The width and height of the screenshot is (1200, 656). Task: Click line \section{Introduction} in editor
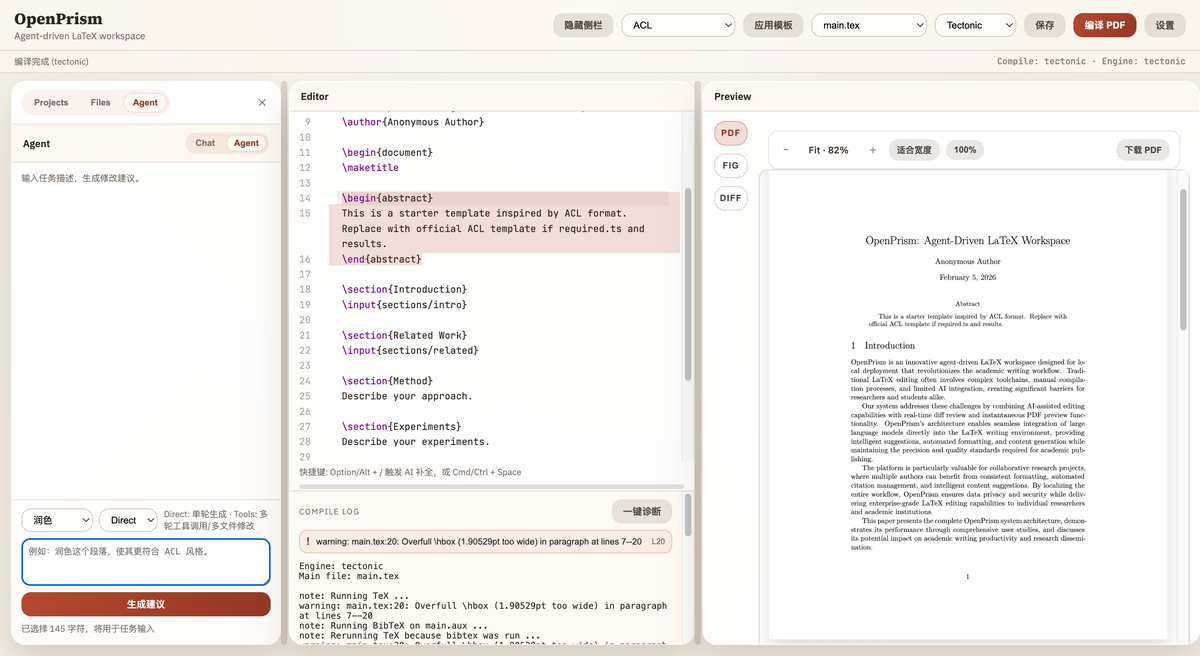click(x=404, y=289)
